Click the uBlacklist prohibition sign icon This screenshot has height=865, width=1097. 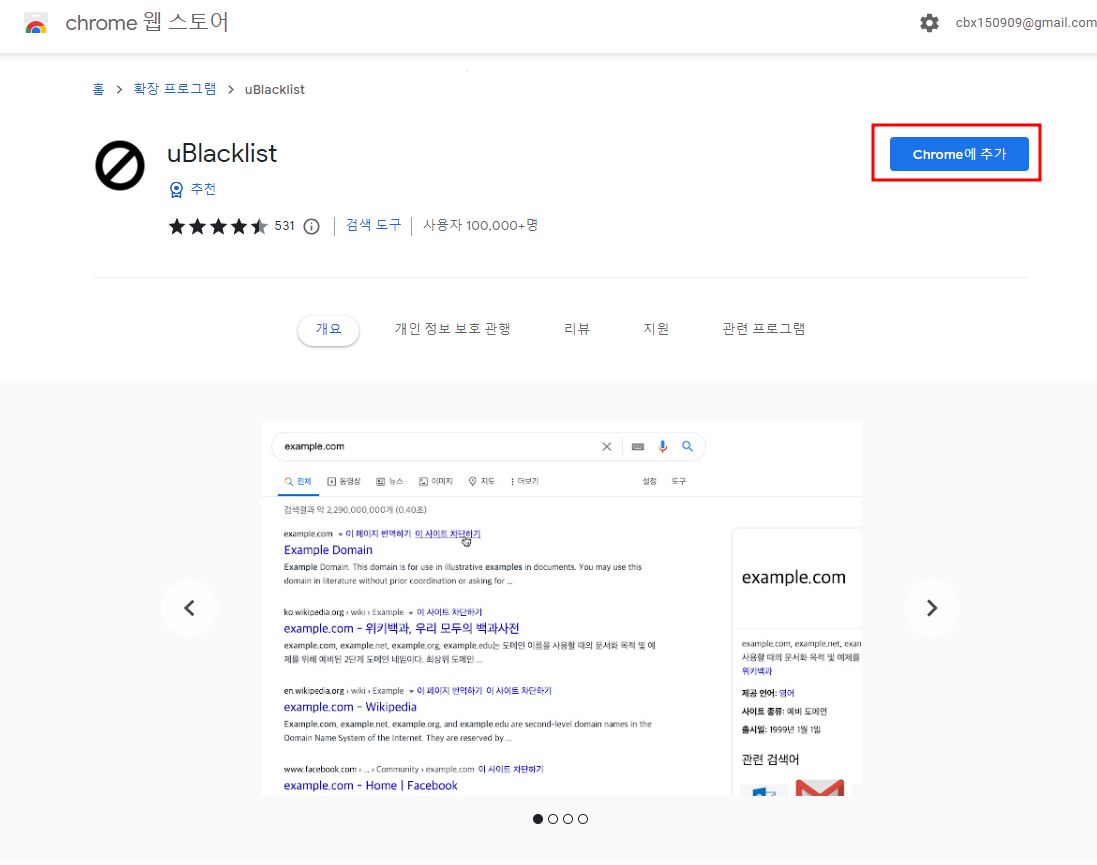point(120,166)
